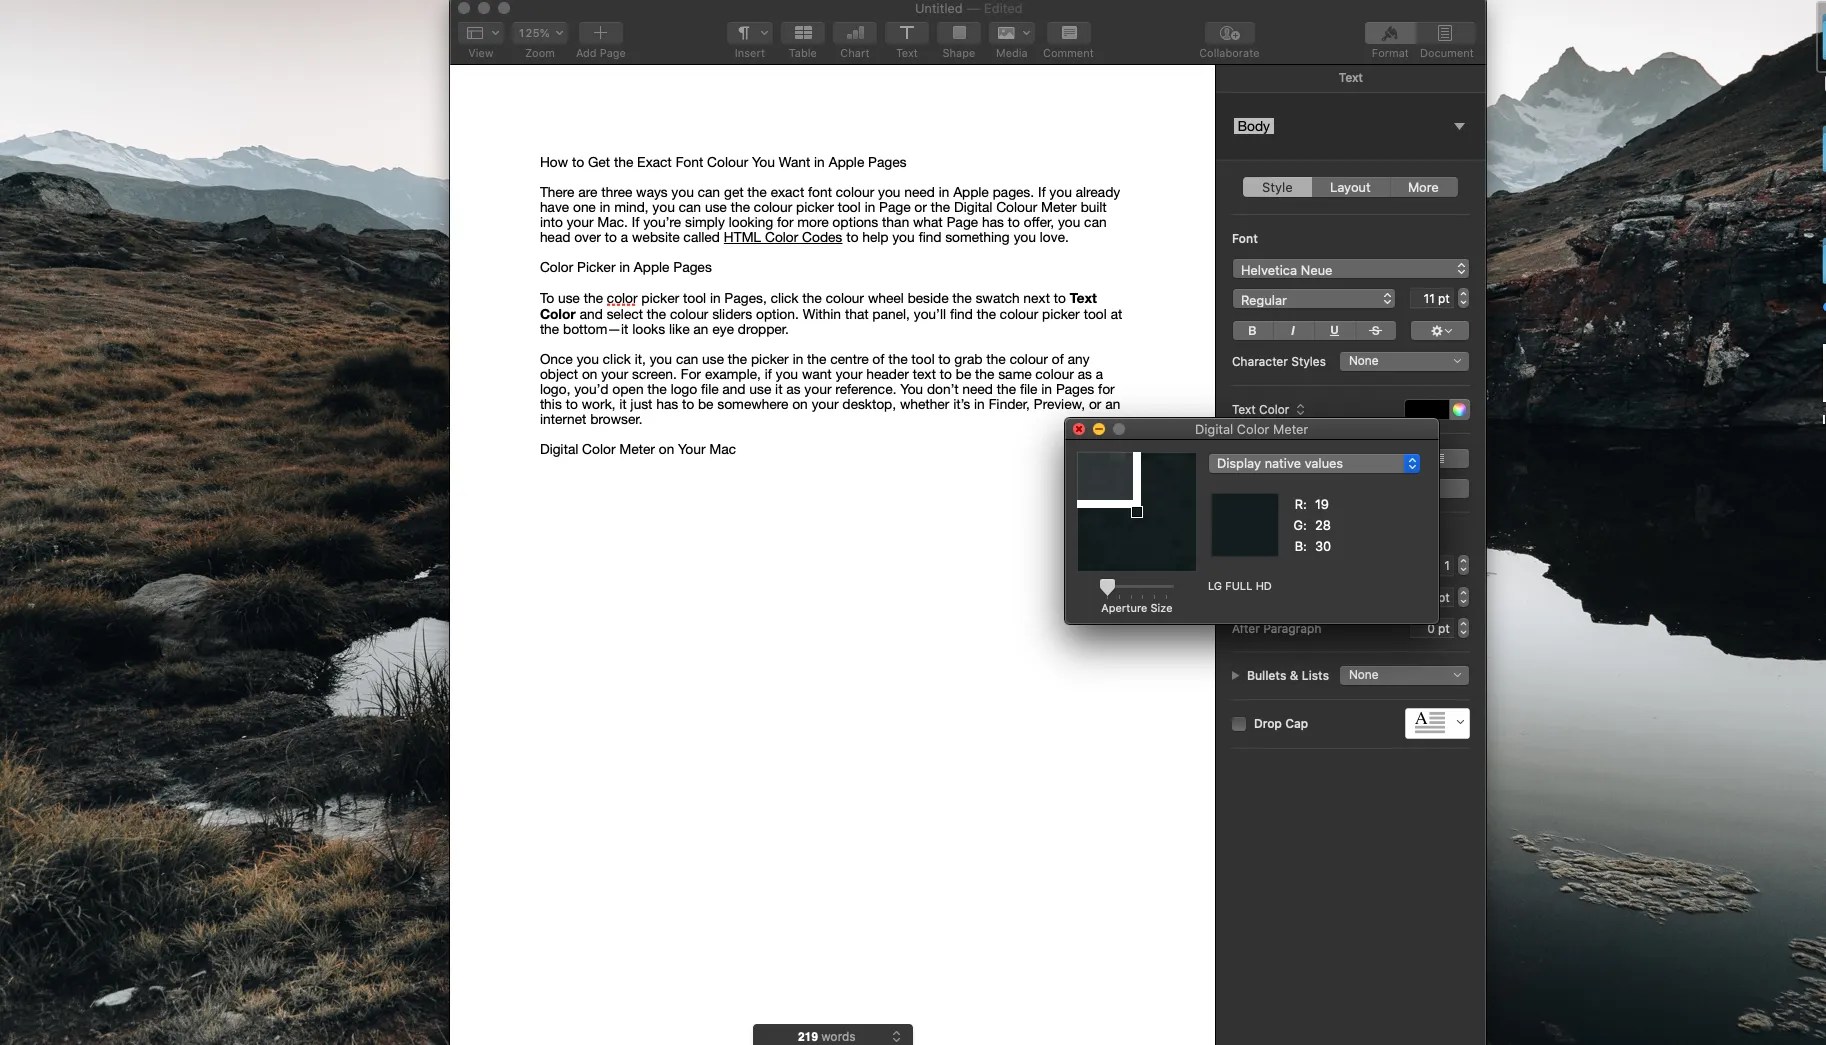Expand the Bullets & Lists section
This screenshot has width=1826, height=1045.
1236,676
